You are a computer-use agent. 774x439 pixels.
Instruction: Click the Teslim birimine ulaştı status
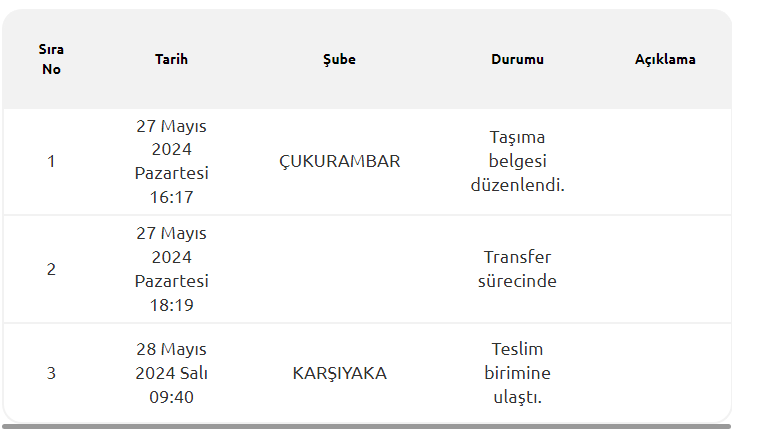coord(517,373)
